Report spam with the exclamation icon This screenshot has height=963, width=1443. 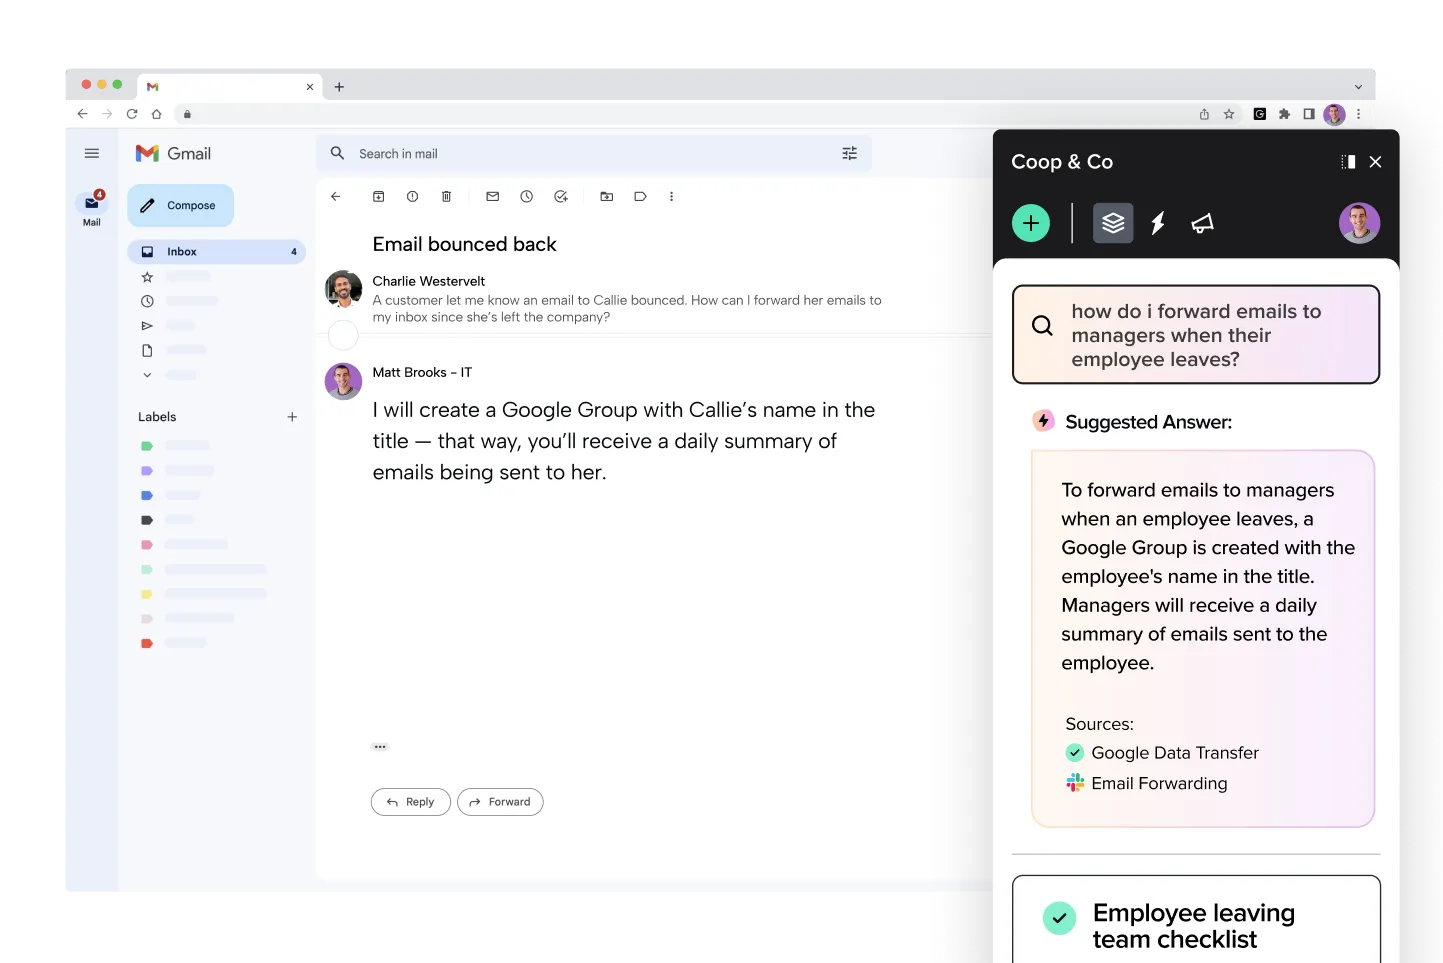[x=412, y=196]
